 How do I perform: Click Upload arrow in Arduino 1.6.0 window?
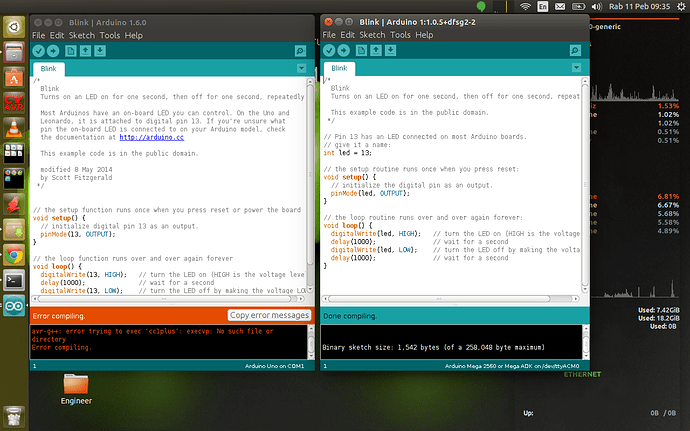point(53,51)
